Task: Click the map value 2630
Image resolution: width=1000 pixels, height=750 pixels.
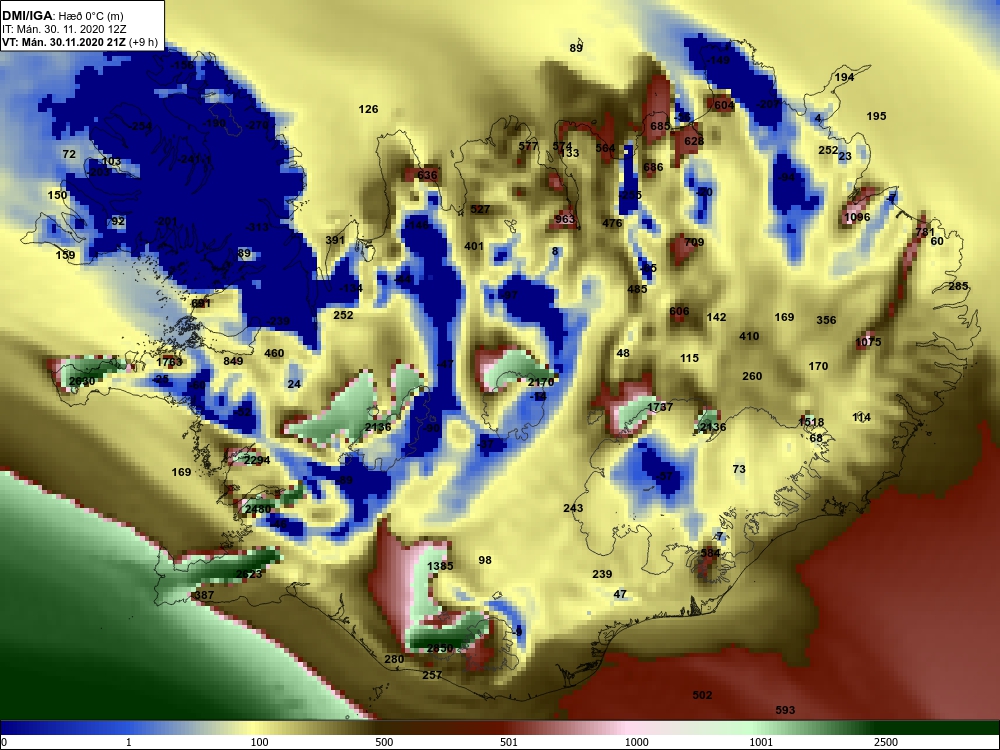Action: click(x=82, y=382)
